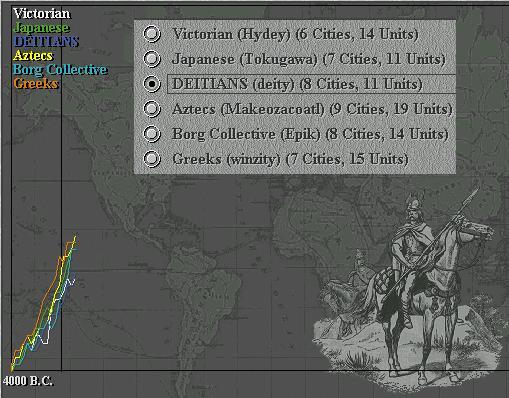Click the blue DEITIANS legend entry

point(46,42)
